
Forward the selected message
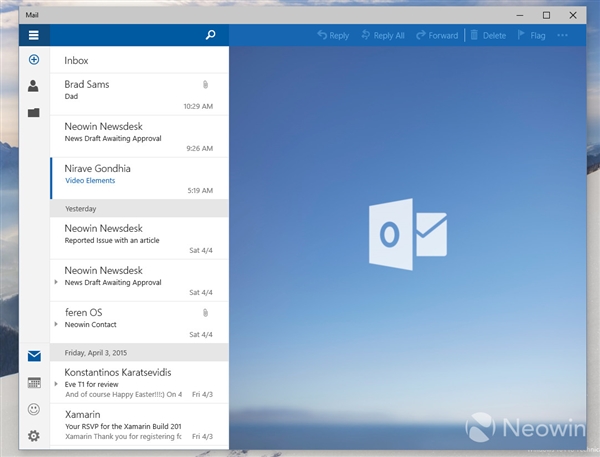(x=435, y=35)
